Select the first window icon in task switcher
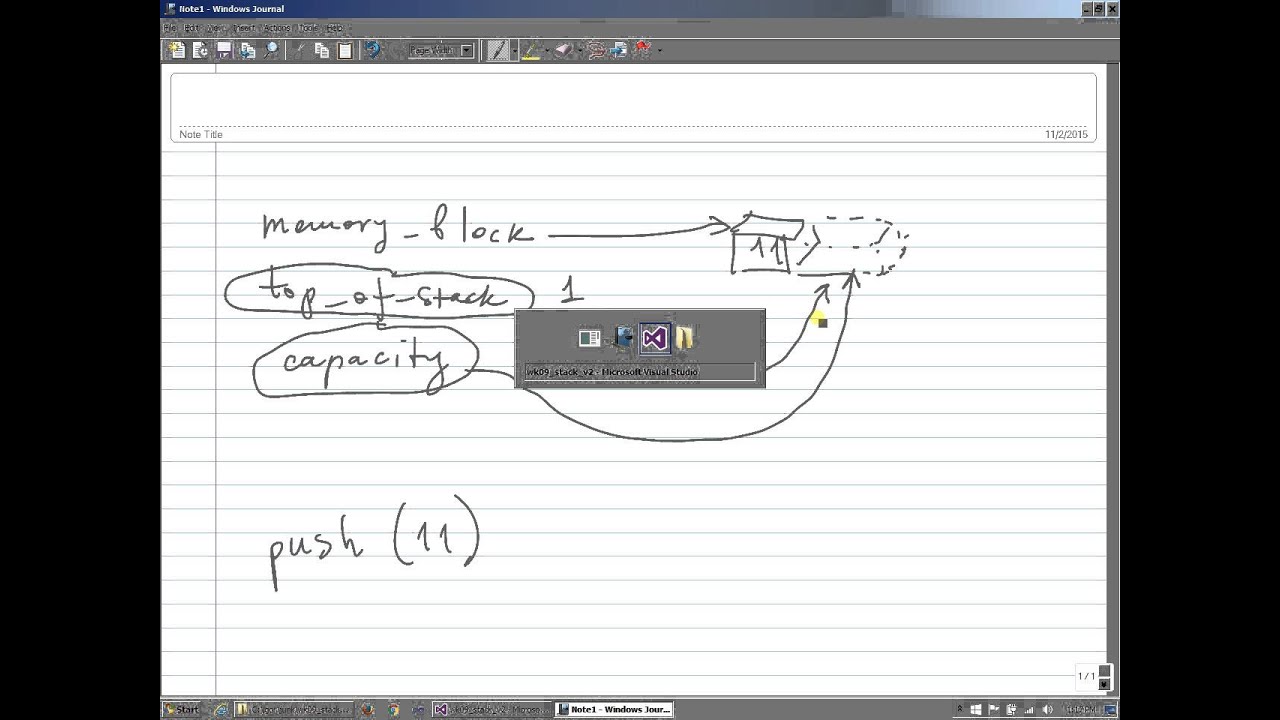 [590, 339]
